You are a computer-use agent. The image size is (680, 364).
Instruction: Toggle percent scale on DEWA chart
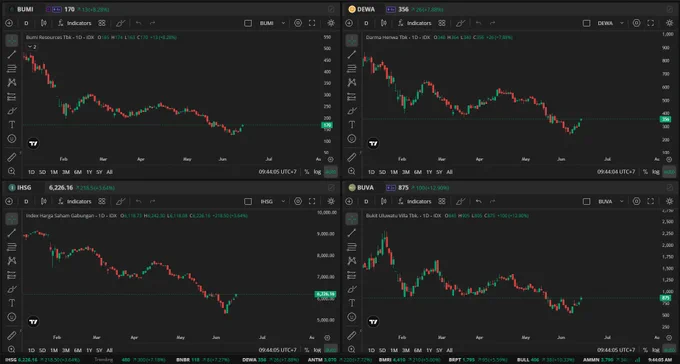click(645, 172)
